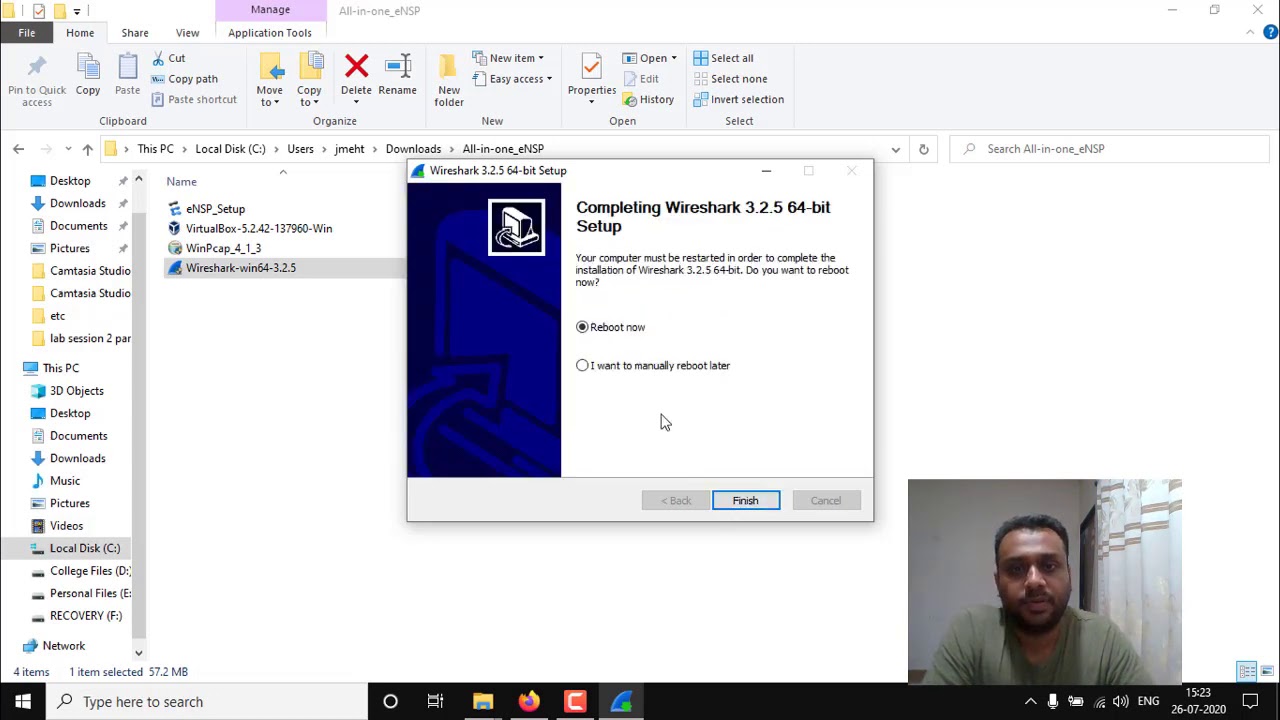Switch to the Home ribbon tab
The width and height of the screenshot is (1280, 720).
tap(80, 33)
